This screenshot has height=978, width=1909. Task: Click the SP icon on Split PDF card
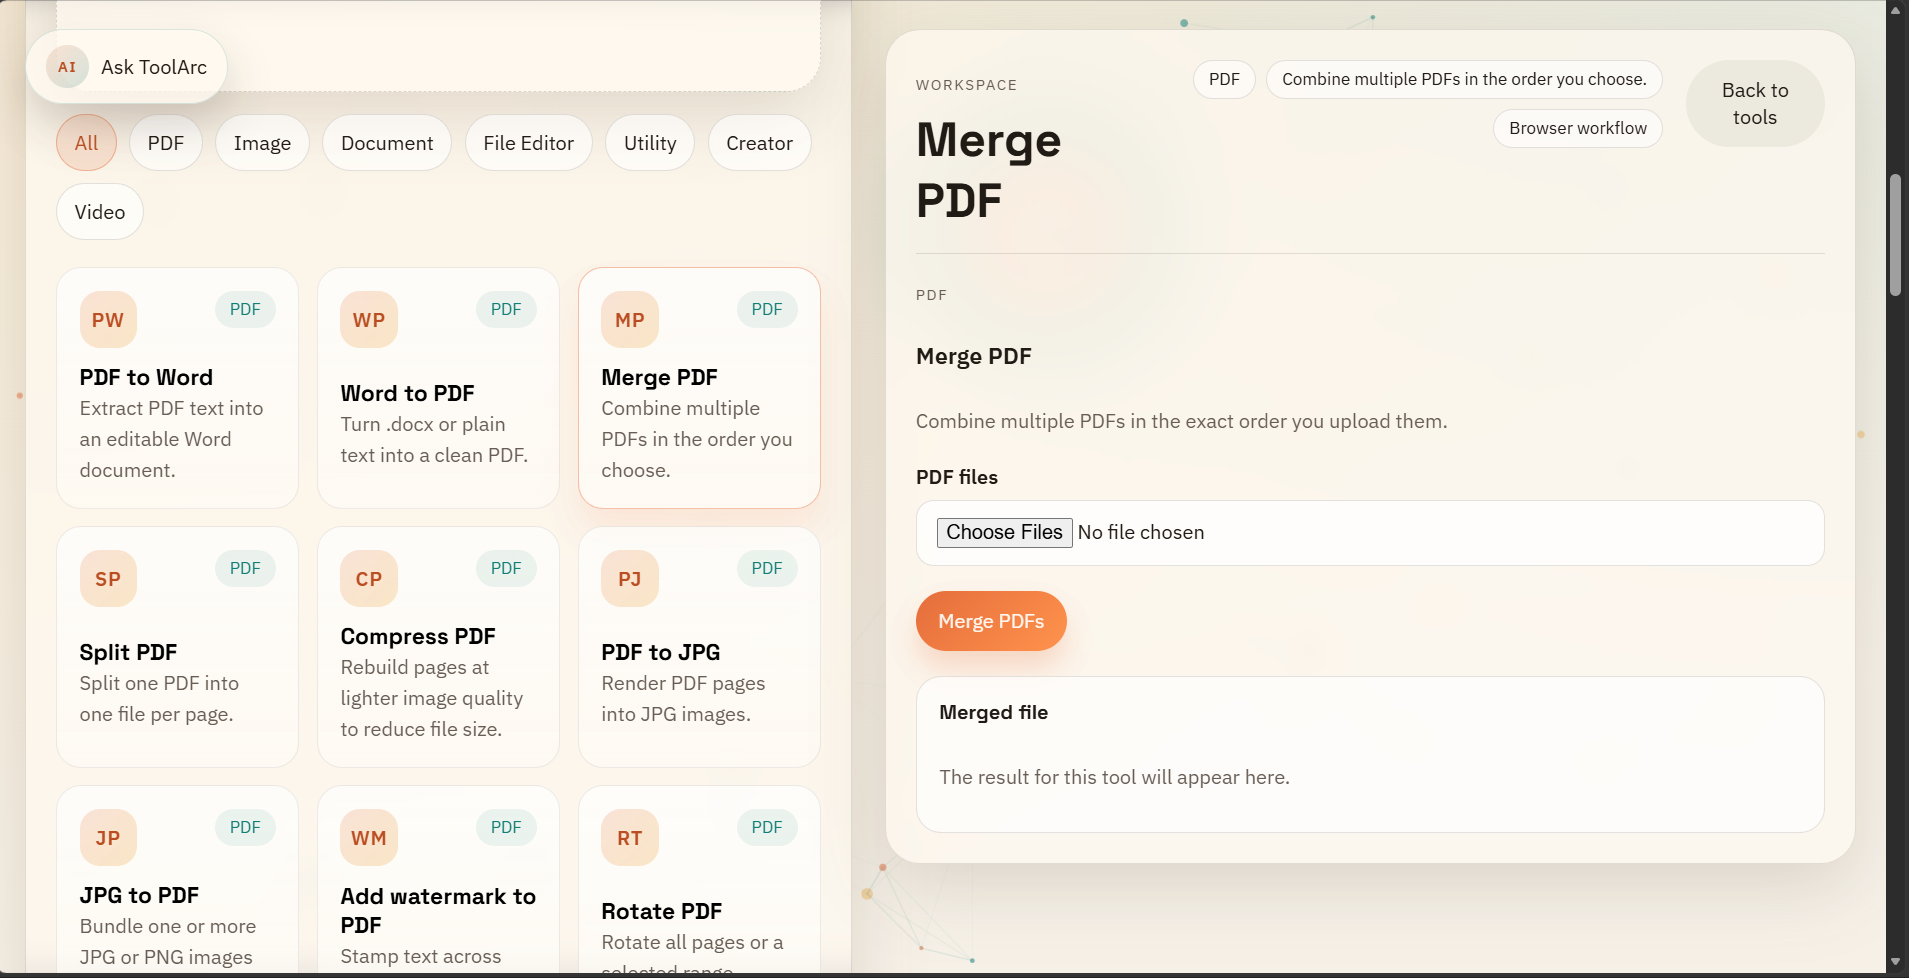(x=108, y=579)
